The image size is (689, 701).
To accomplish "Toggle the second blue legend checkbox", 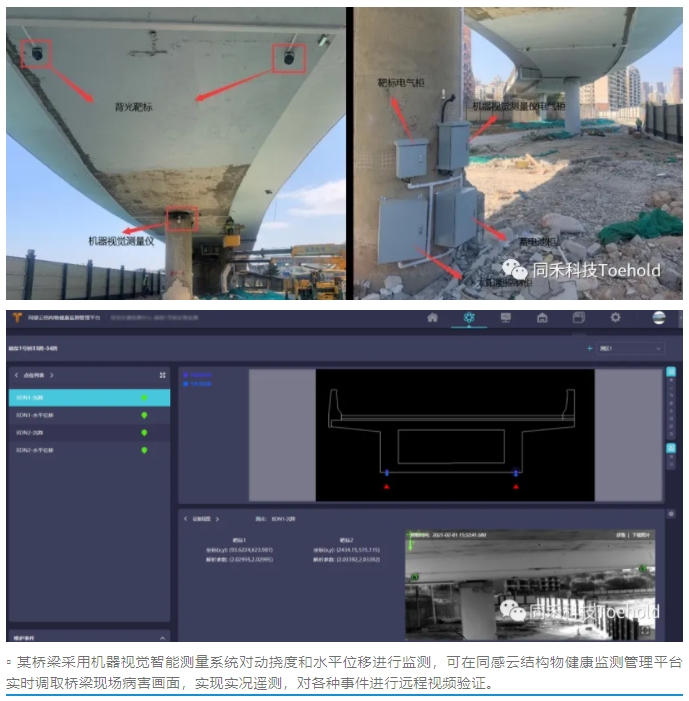I will tap(185, 383).
